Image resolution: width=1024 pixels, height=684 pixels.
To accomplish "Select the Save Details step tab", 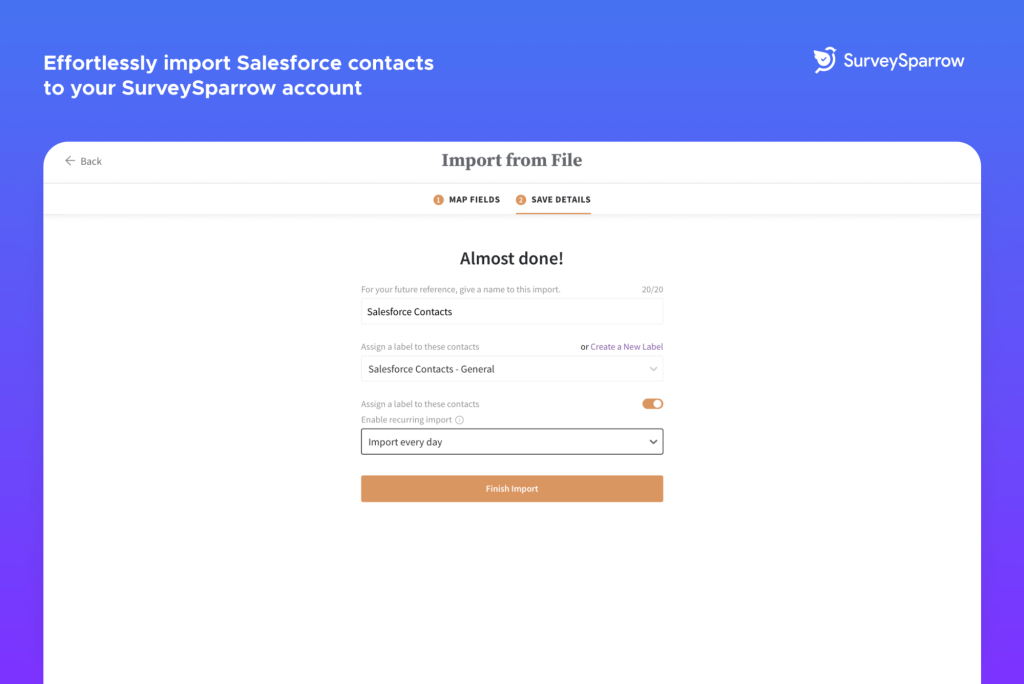I will 560,200.
